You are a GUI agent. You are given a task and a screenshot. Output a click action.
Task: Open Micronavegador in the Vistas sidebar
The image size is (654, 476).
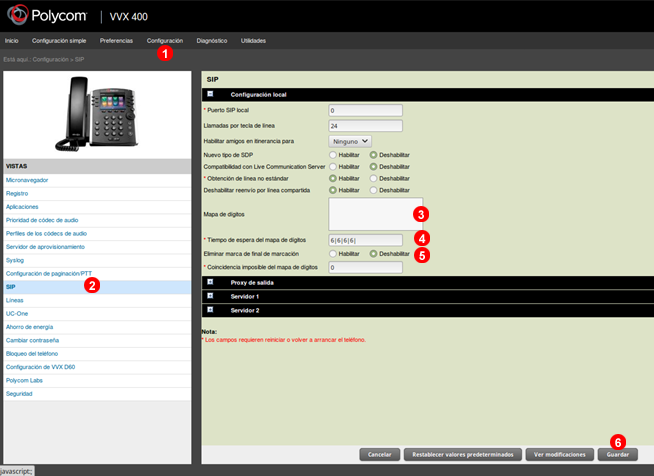[97, 180]
